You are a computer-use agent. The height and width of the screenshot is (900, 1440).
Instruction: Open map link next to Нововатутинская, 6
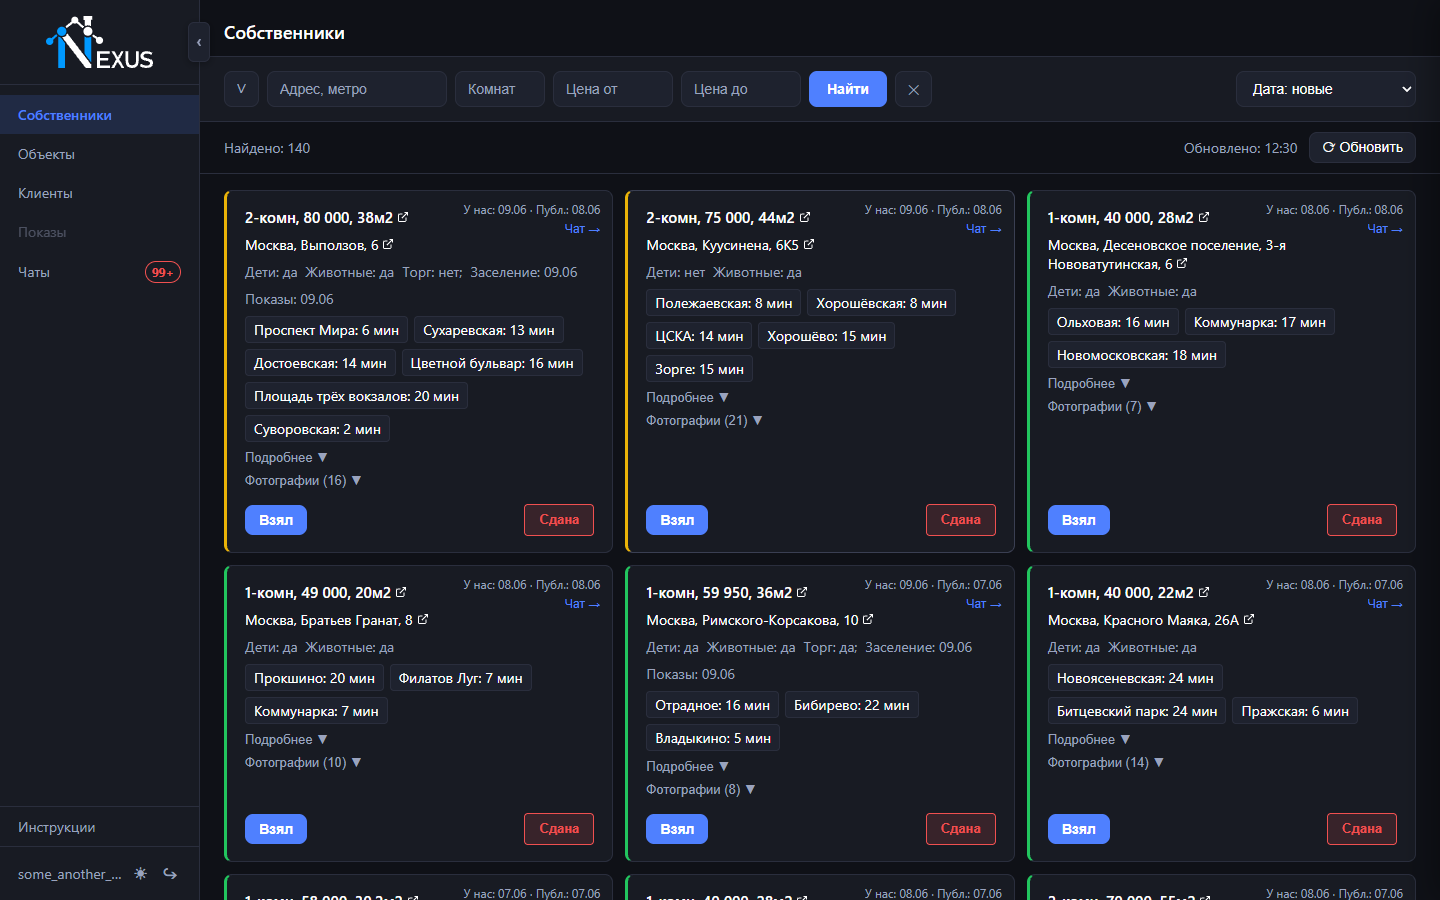1182,264
